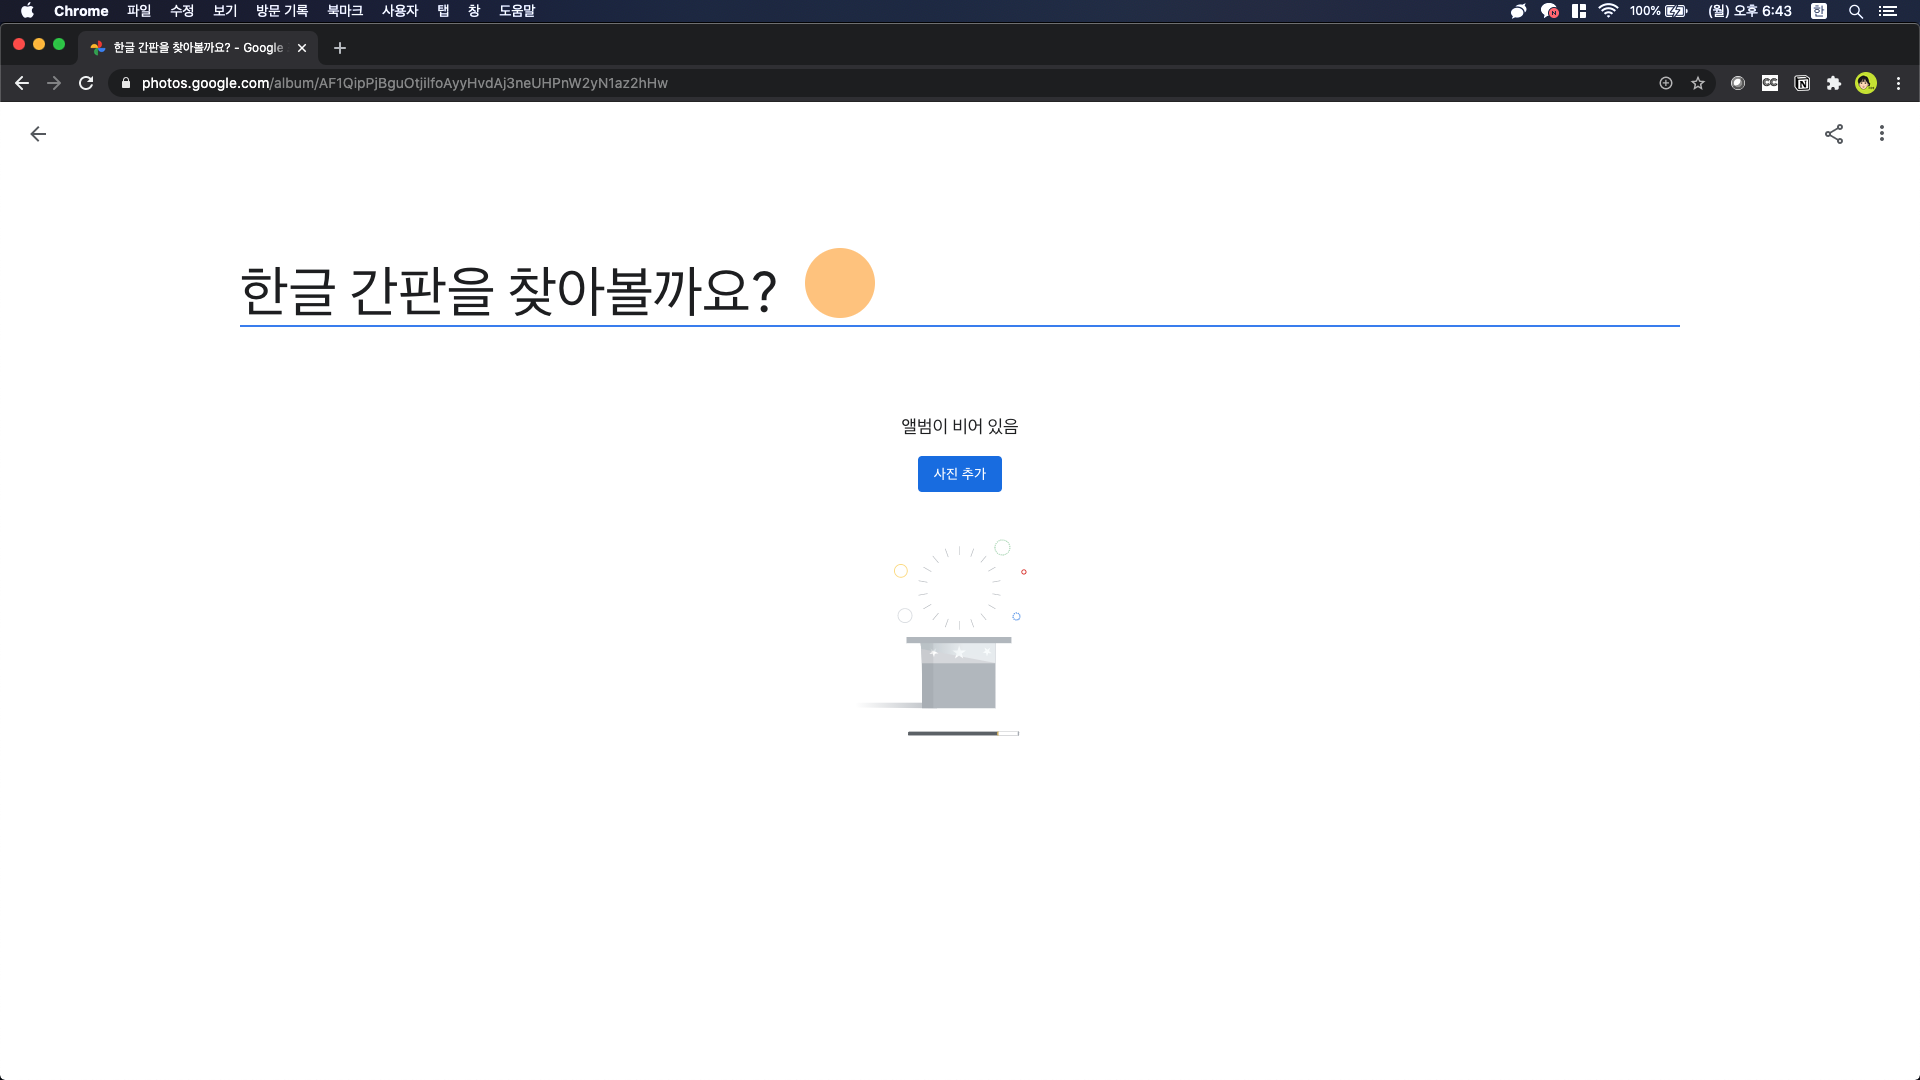Click the album title text field

(x=508, y=291)
